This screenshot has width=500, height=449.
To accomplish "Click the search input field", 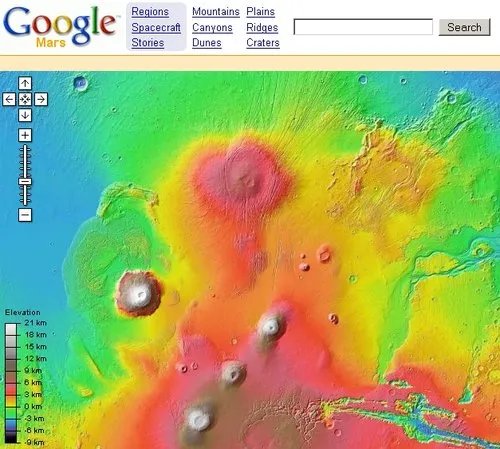I will click(363, 27).
